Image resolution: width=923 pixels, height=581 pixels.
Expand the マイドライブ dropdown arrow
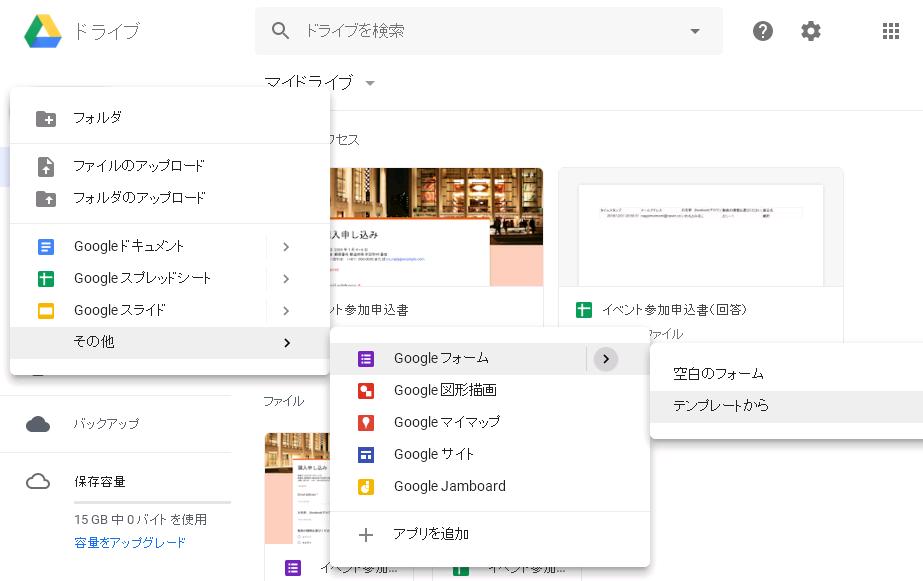[370, 83]
